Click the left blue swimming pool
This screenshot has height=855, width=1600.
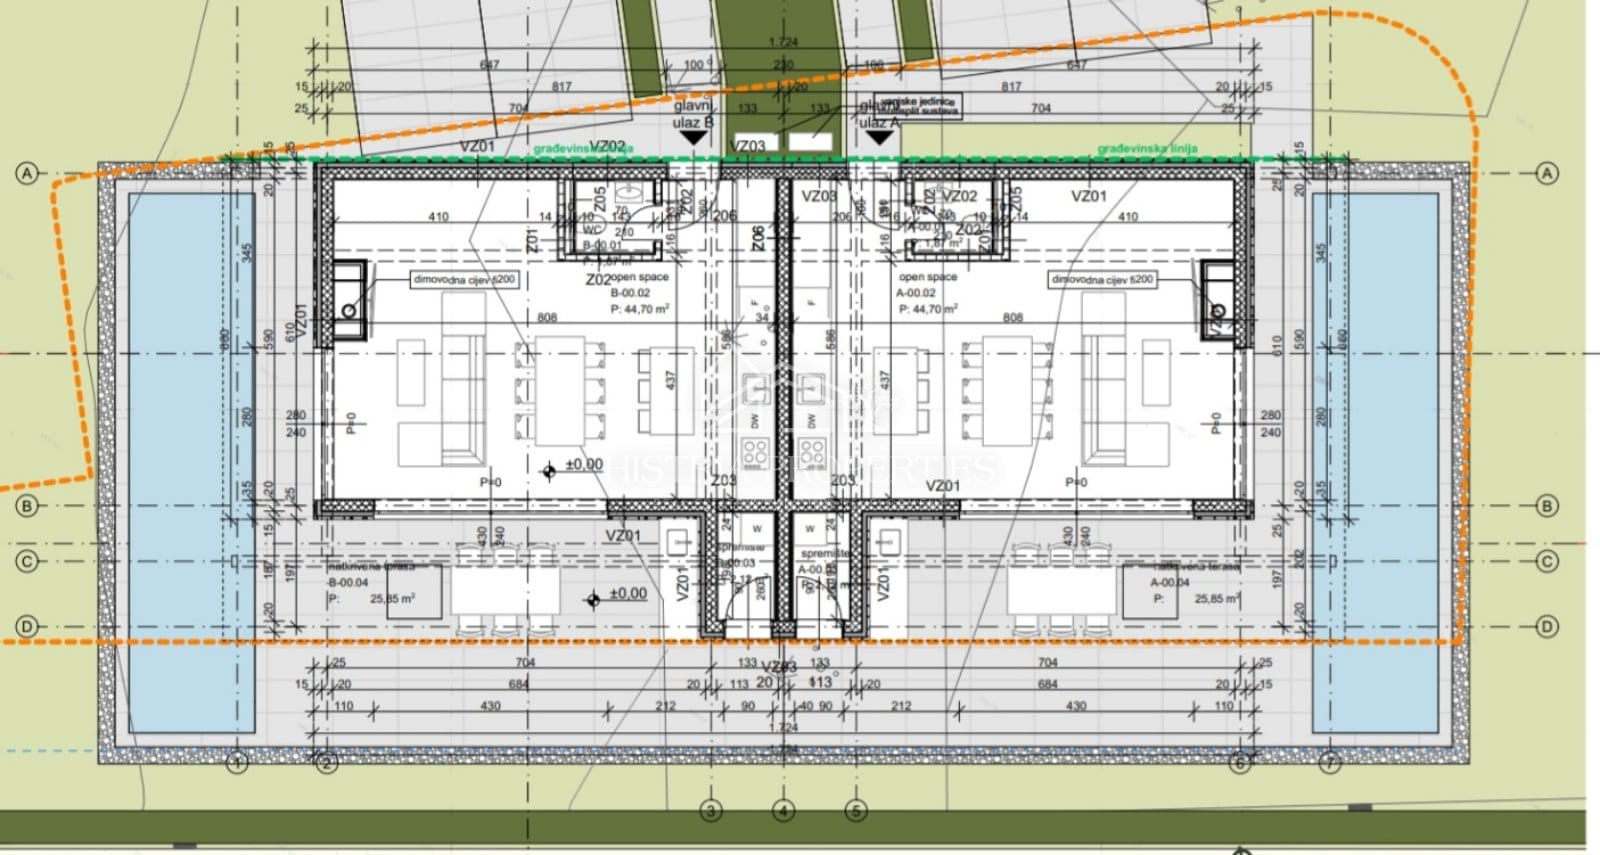point(191,460)
